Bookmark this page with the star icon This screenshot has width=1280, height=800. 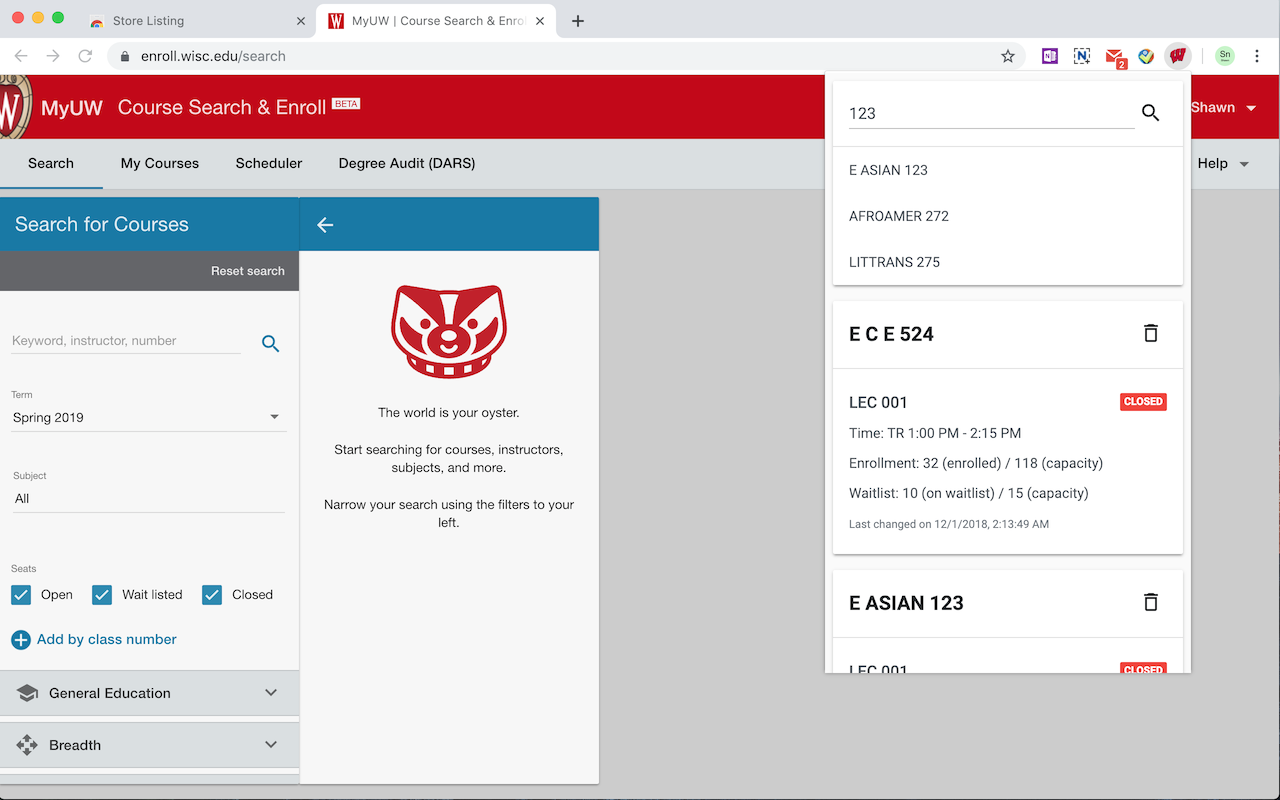pos(1008,56)
